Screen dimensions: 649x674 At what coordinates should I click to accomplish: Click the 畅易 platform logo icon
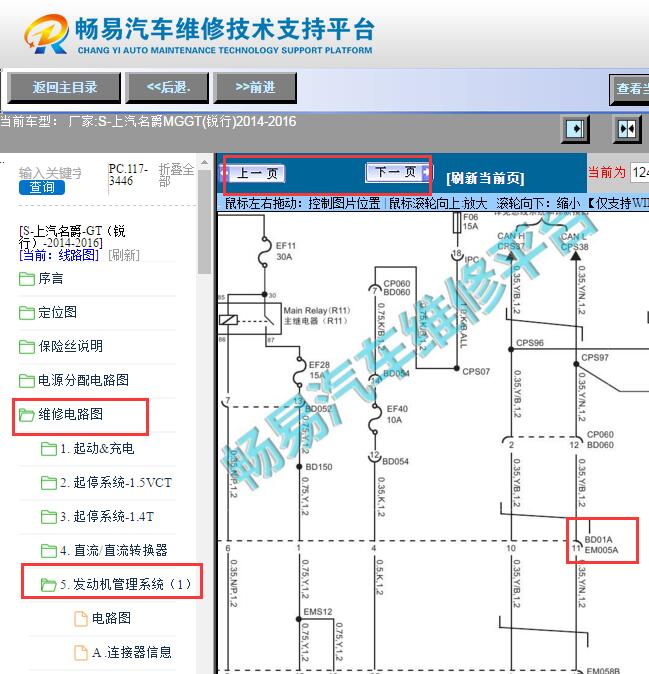click(x=46, y=34)
